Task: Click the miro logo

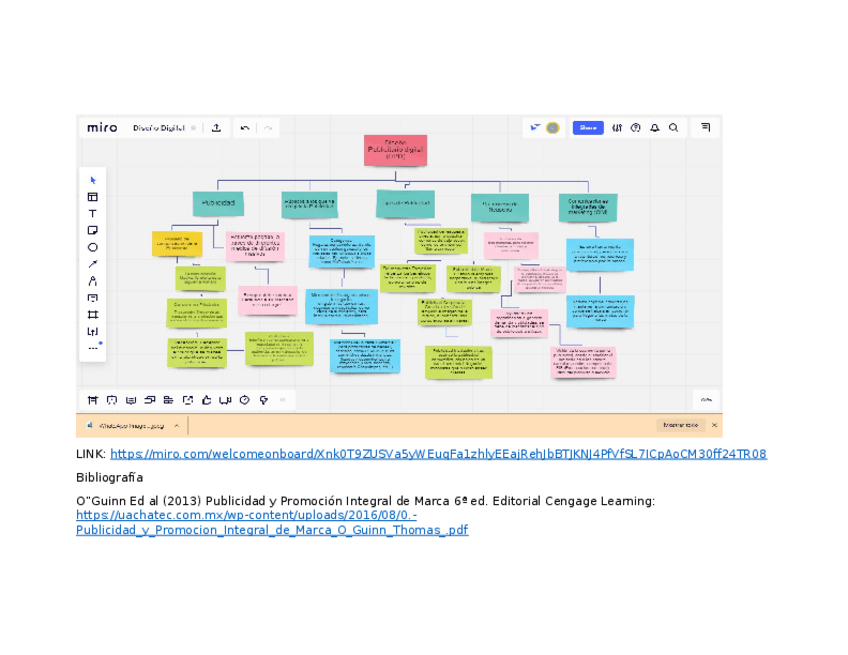Action: point(102,128)
